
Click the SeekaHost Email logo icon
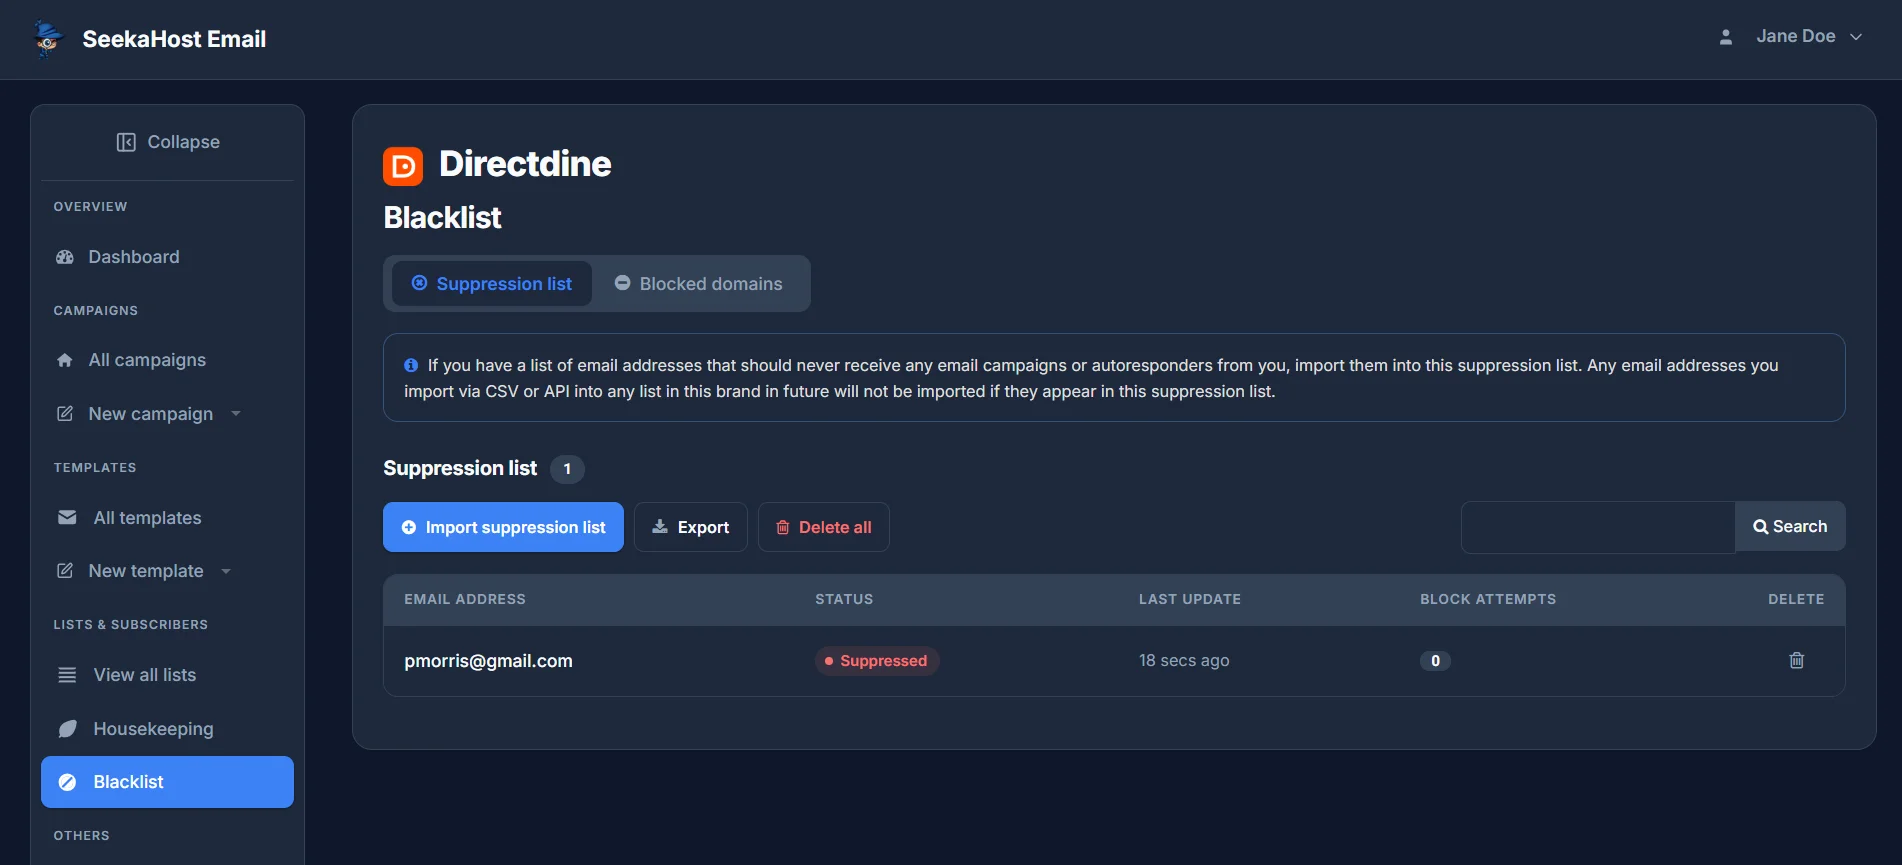coord(47,39)
